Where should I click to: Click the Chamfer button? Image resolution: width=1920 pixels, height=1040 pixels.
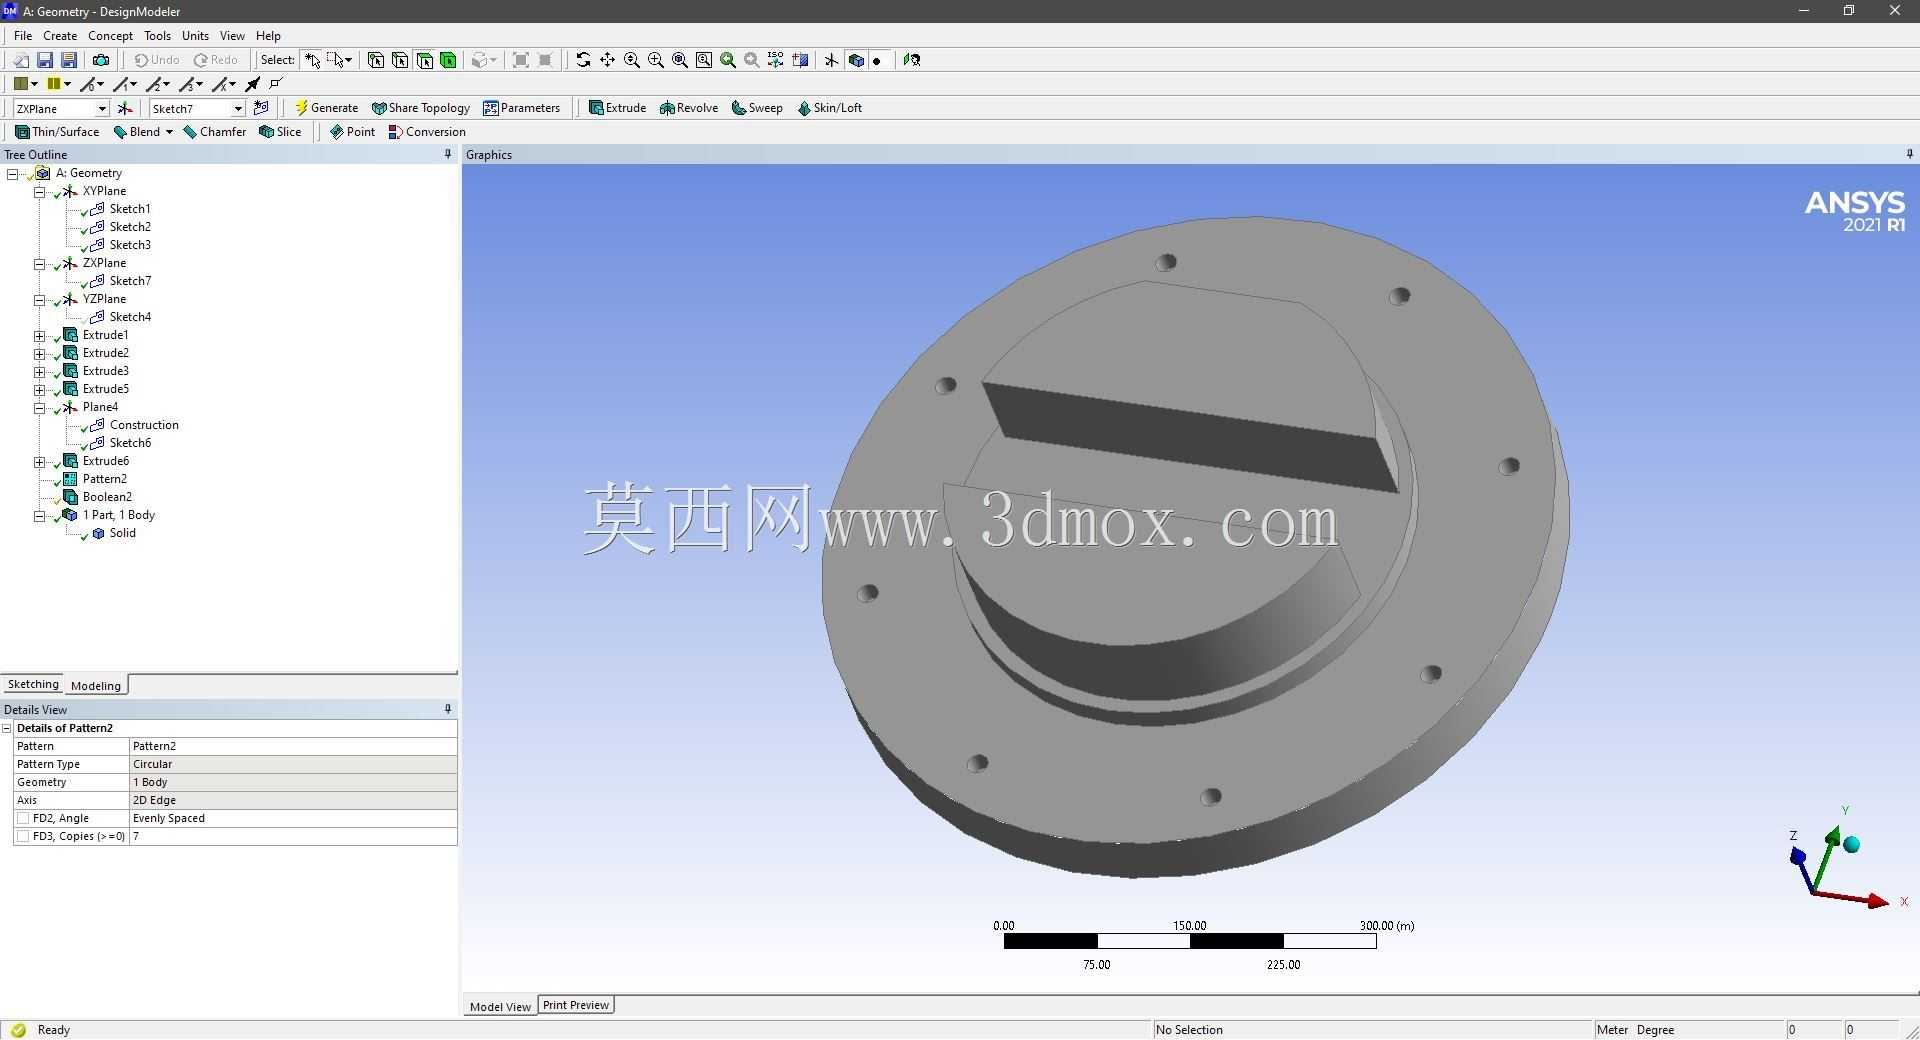tap(214, 132)
